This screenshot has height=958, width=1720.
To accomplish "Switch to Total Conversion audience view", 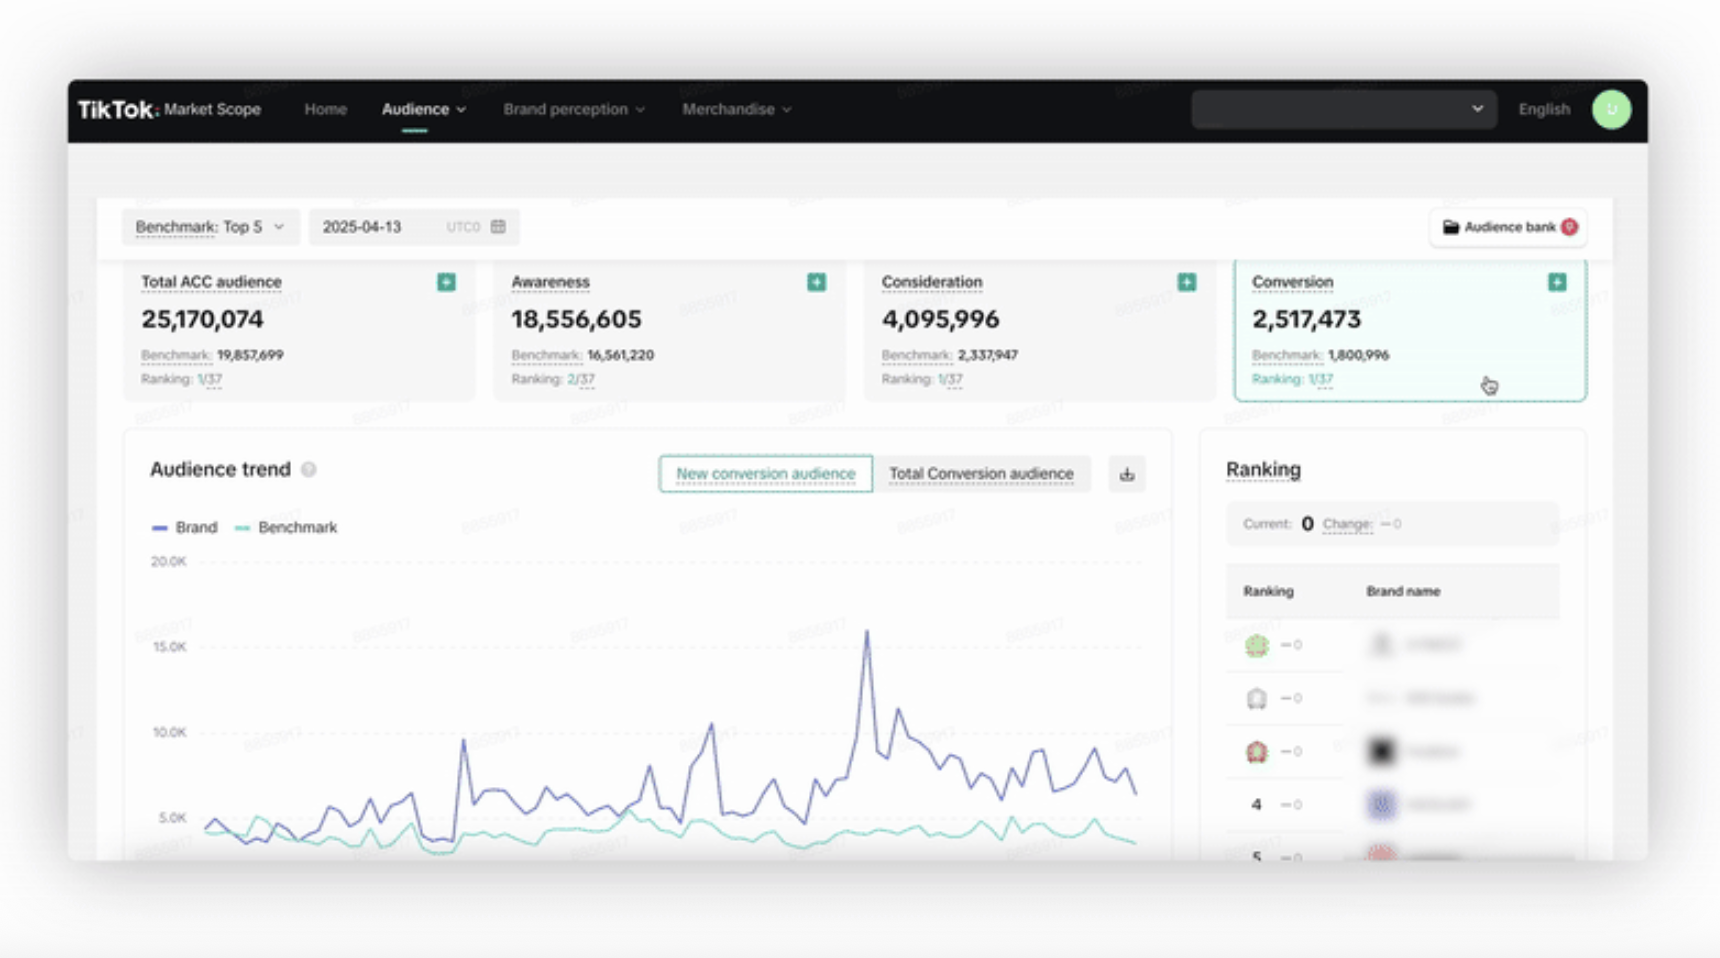I will click(980, 474).
